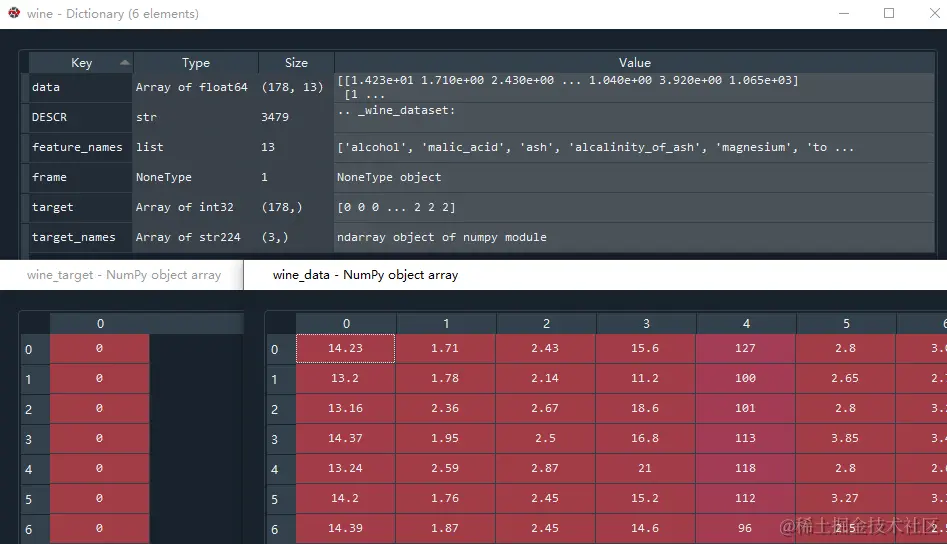947x544 pixels.
Task: Click wine_data column header 3
Action: point(646,324)
